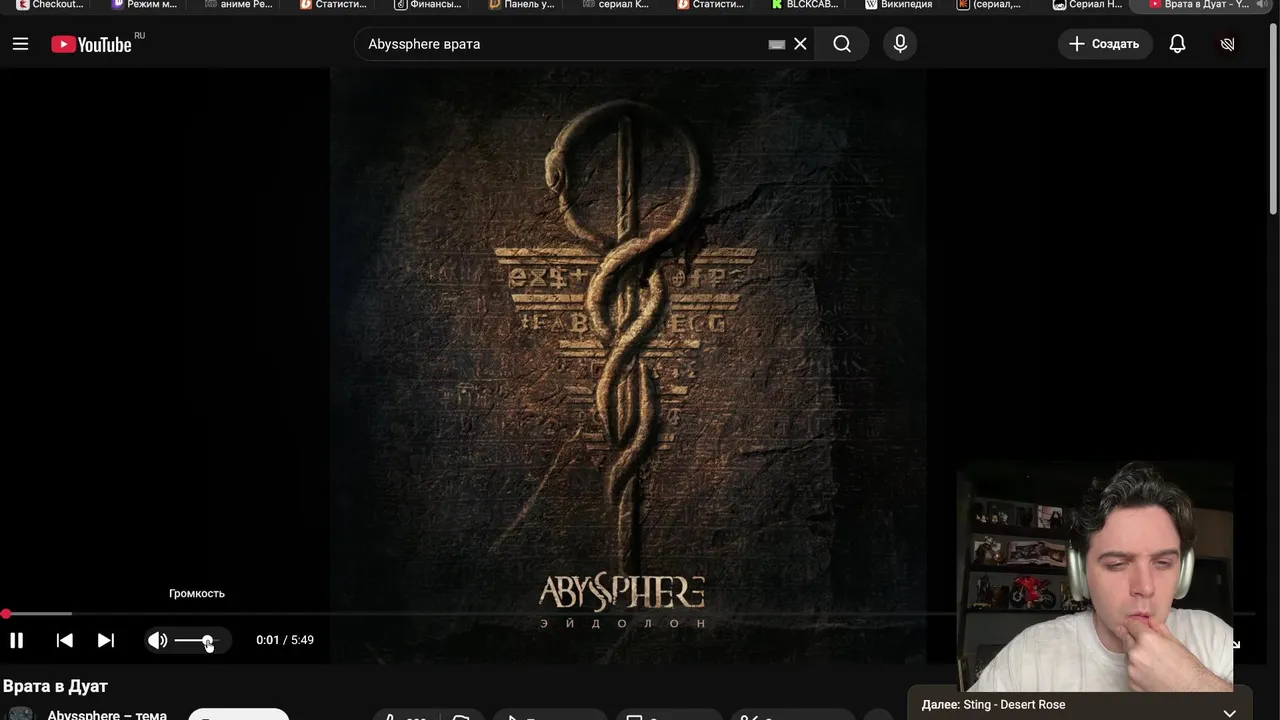Switch to the аниме Ре... tab
Image resolution: width=1280 pixels, height=720 pixels.
click(238, 5)
